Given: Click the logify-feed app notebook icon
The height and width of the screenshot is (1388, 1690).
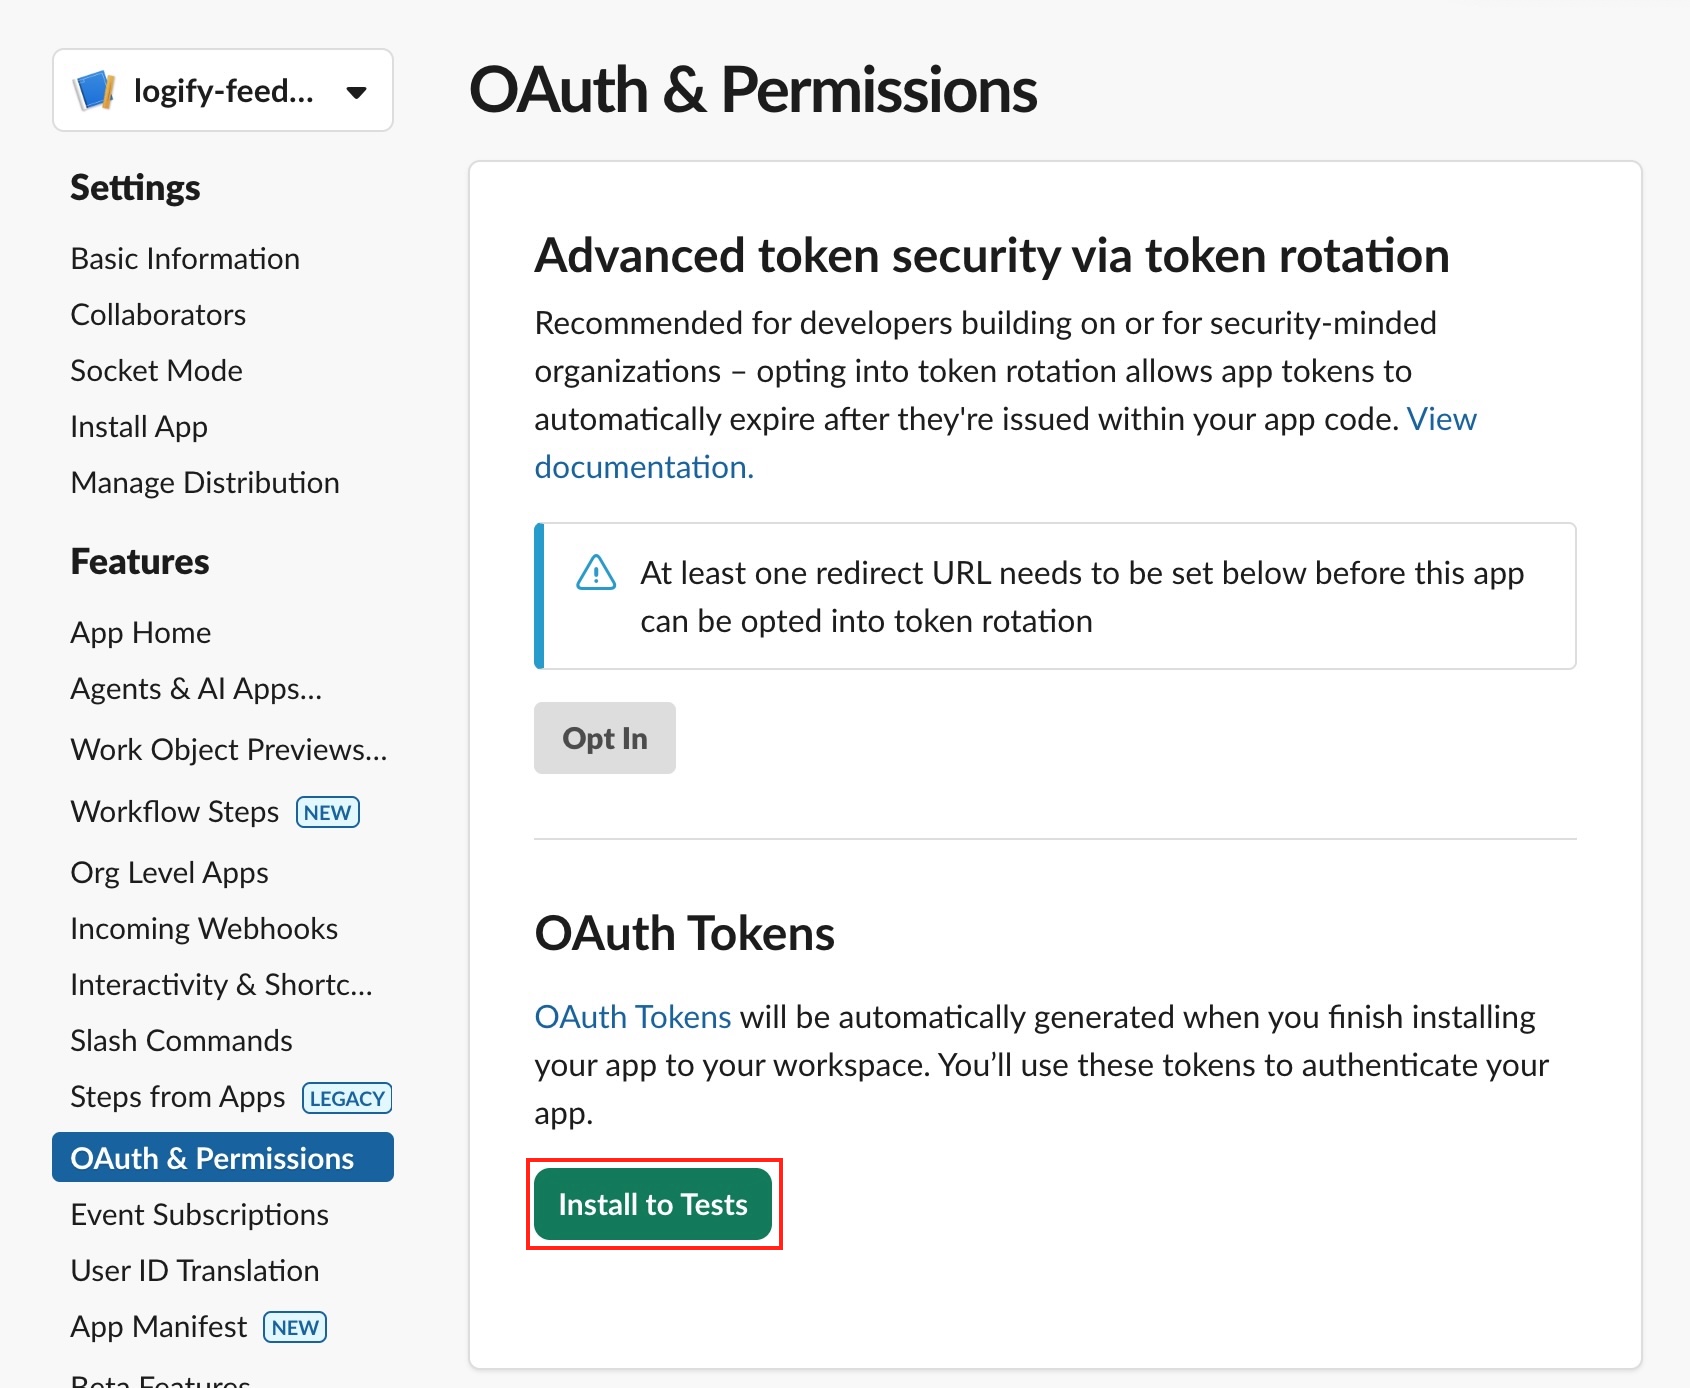Looking at the screenshot, I should coord(95,91).
